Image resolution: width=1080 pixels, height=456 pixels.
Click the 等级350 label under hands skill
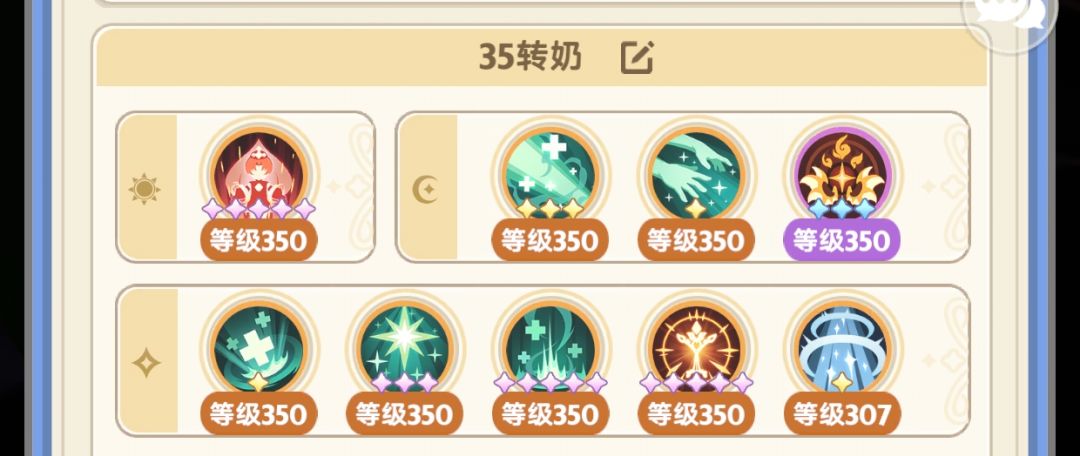pyautogui.click(x=696, y=240)
